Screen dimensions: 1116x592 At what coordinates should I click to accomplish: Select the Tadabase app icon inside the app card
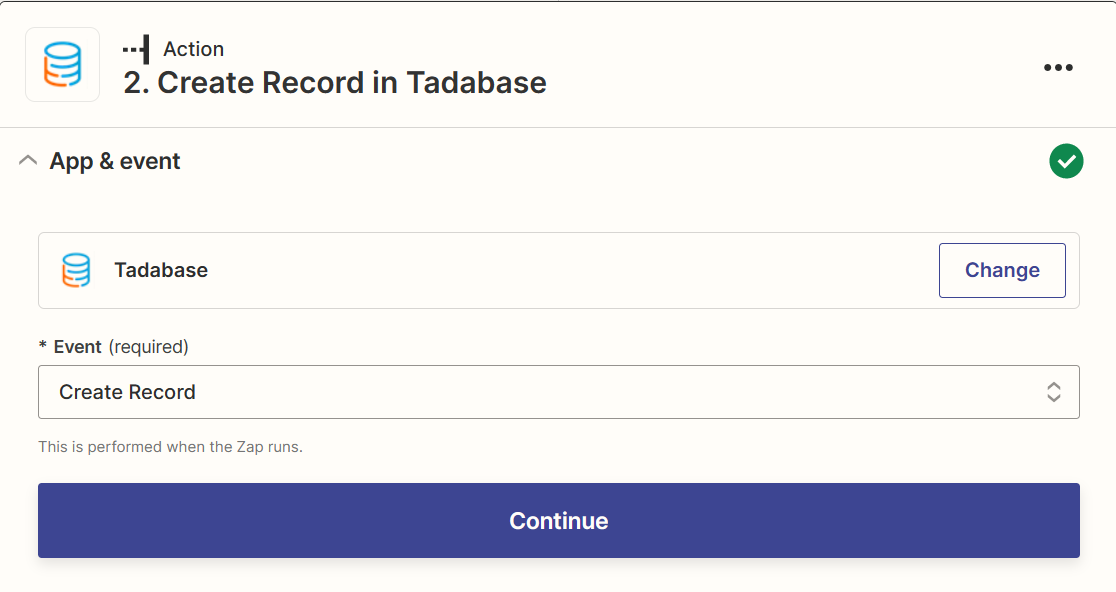[75, 270]
